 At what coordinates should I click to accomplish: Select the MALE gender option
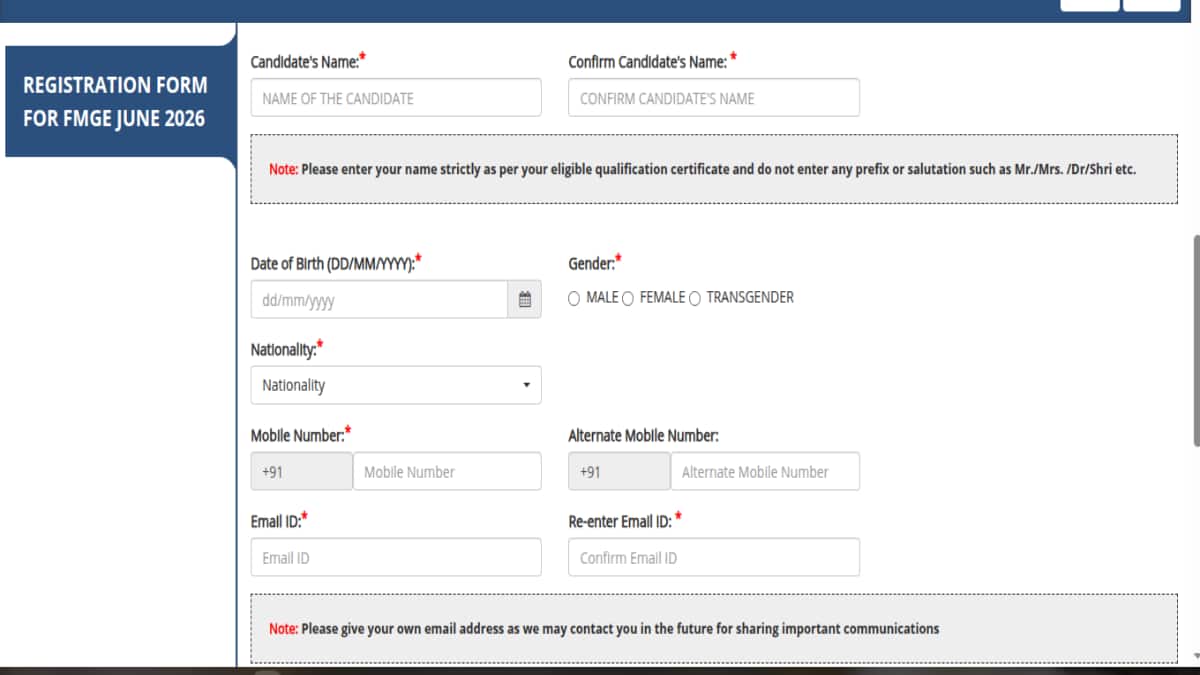[574, 298]
